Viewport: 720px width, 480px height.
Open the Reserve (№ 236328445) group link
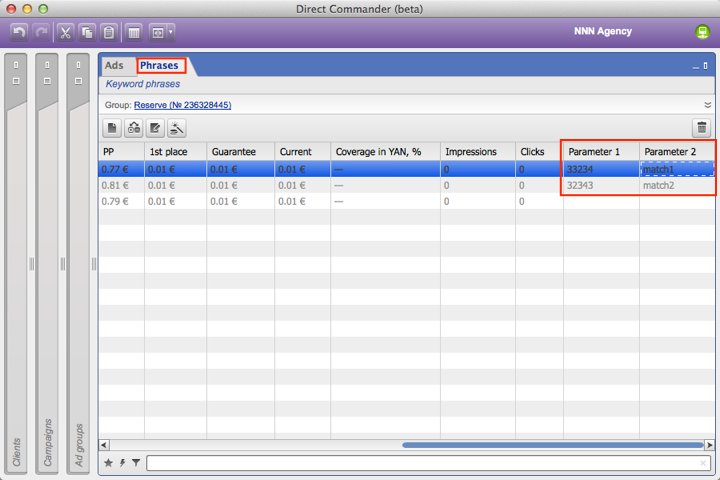click(x=182, y=105)
